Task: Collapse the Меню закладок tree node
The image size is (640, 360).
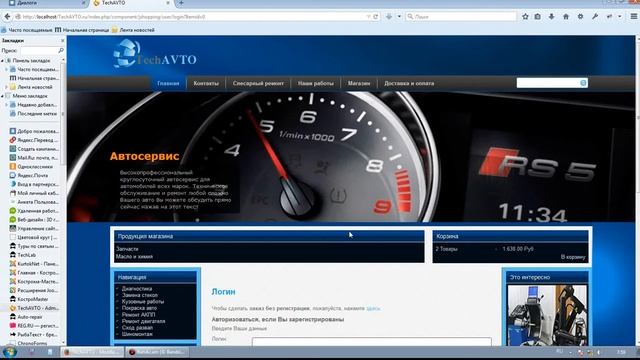Action: (x=2, y=96)
